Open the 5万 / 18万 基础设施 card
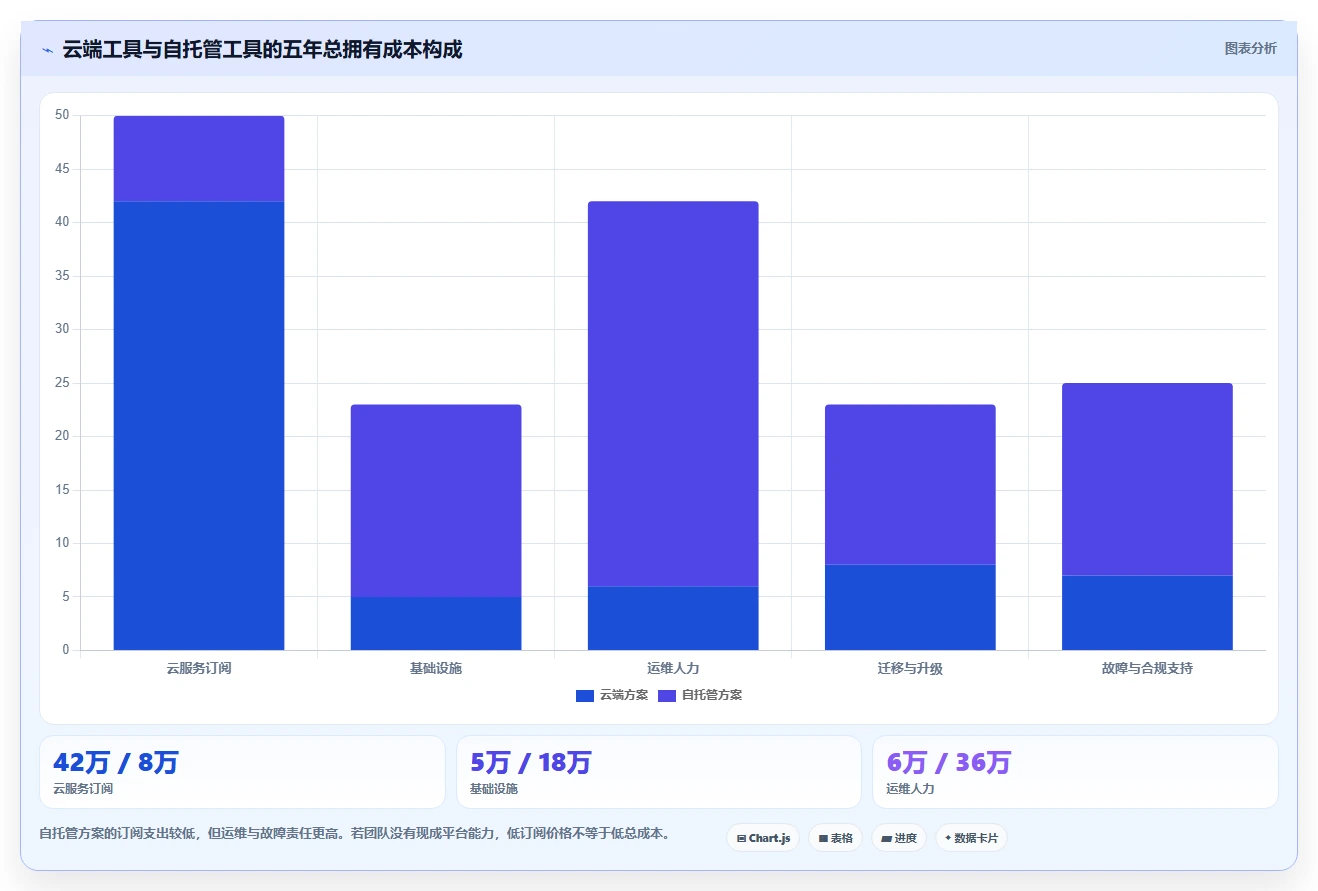This screenshot has height=891, width=1318. (x=659, y=772)
